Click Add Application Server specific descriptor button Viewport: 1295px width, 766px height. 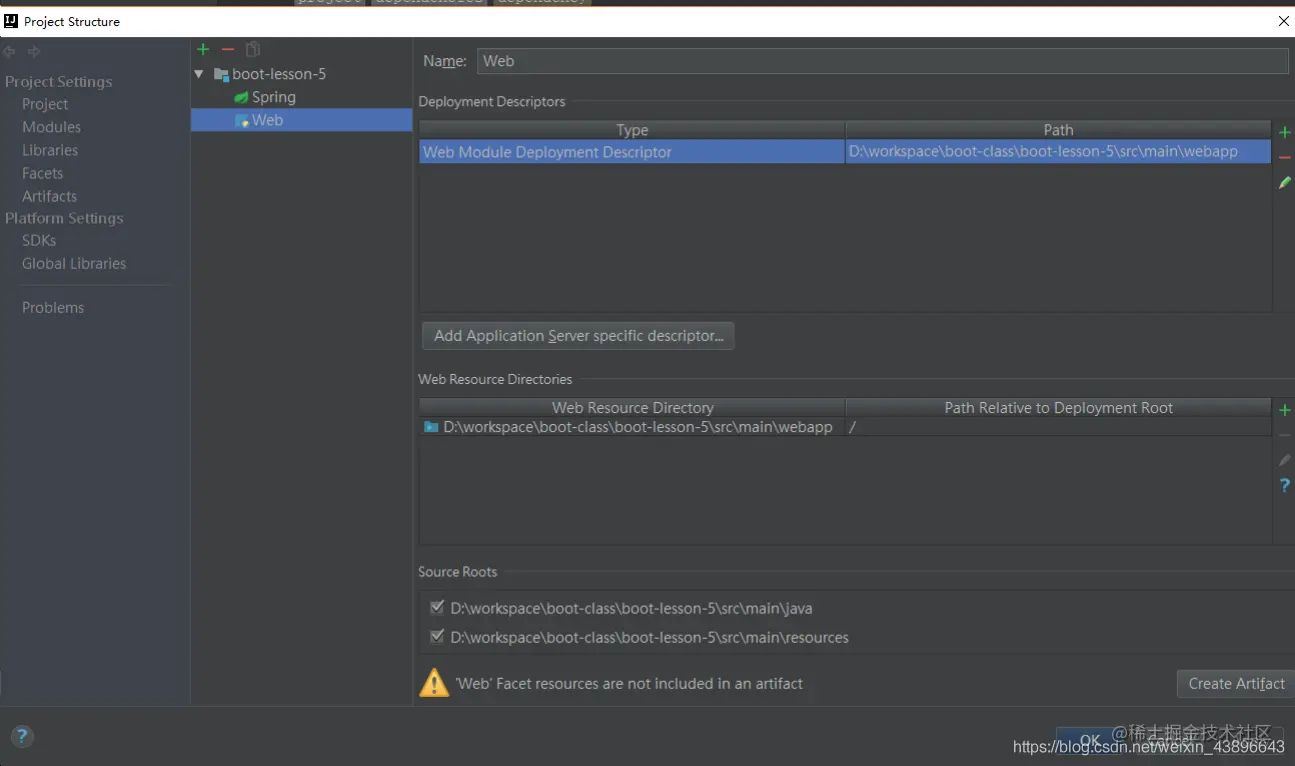578,336
